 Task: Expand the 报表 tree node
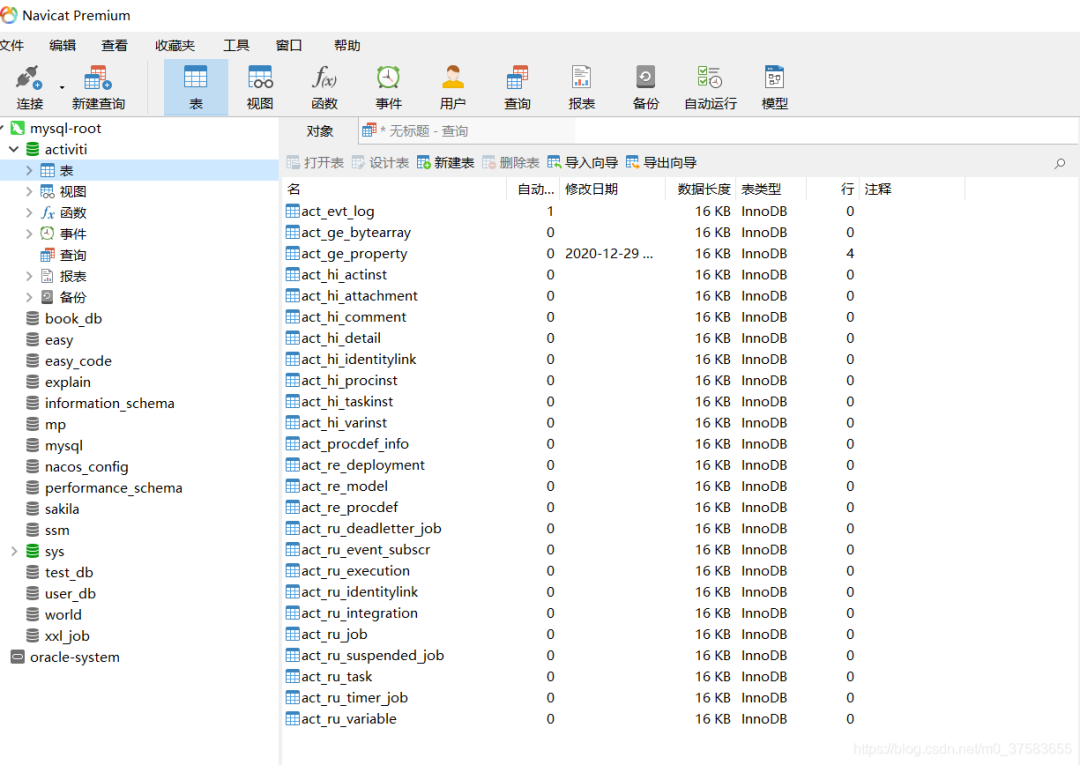point(29,276)
